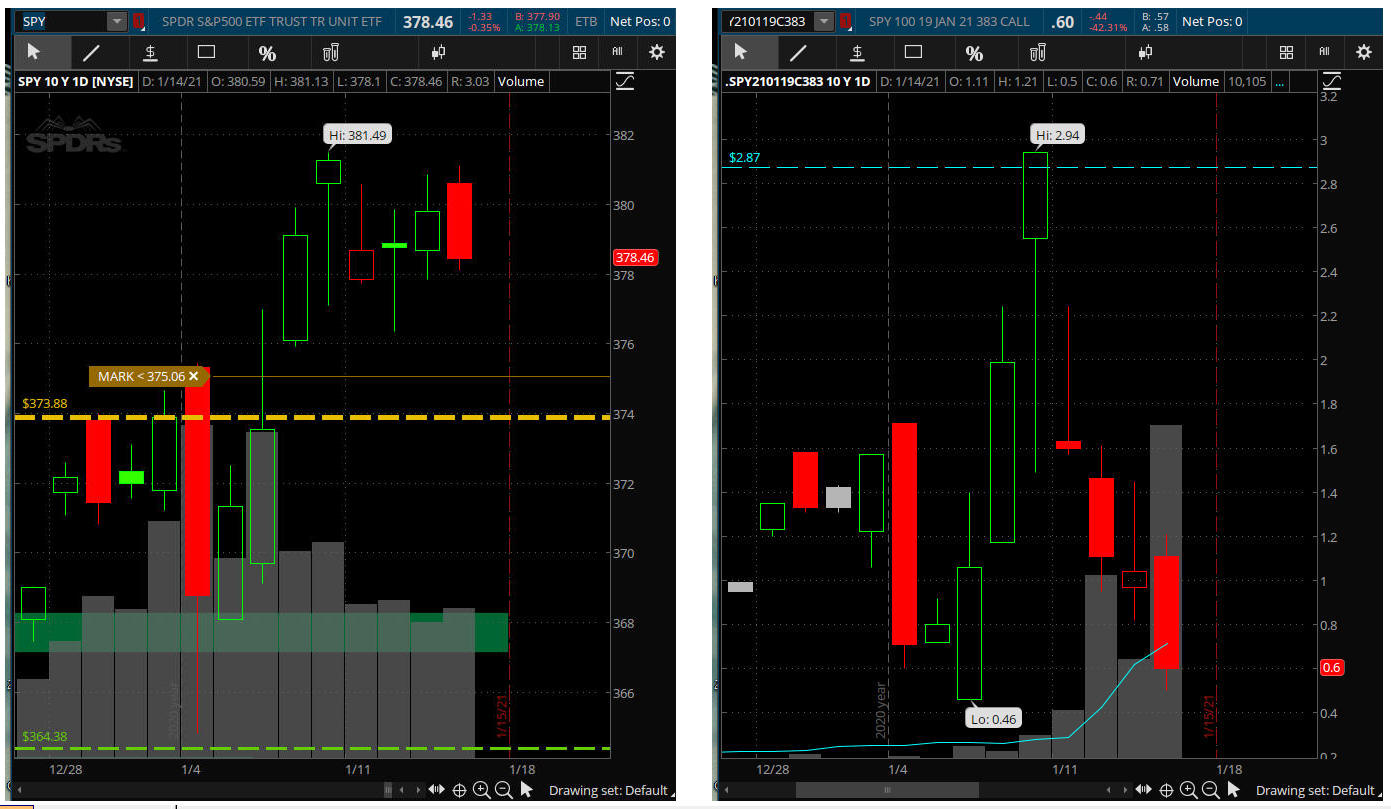Select the pointer cursor tool in SPY chart
Viewport: 1391px width, 809px height.
[x=34, y=53]
